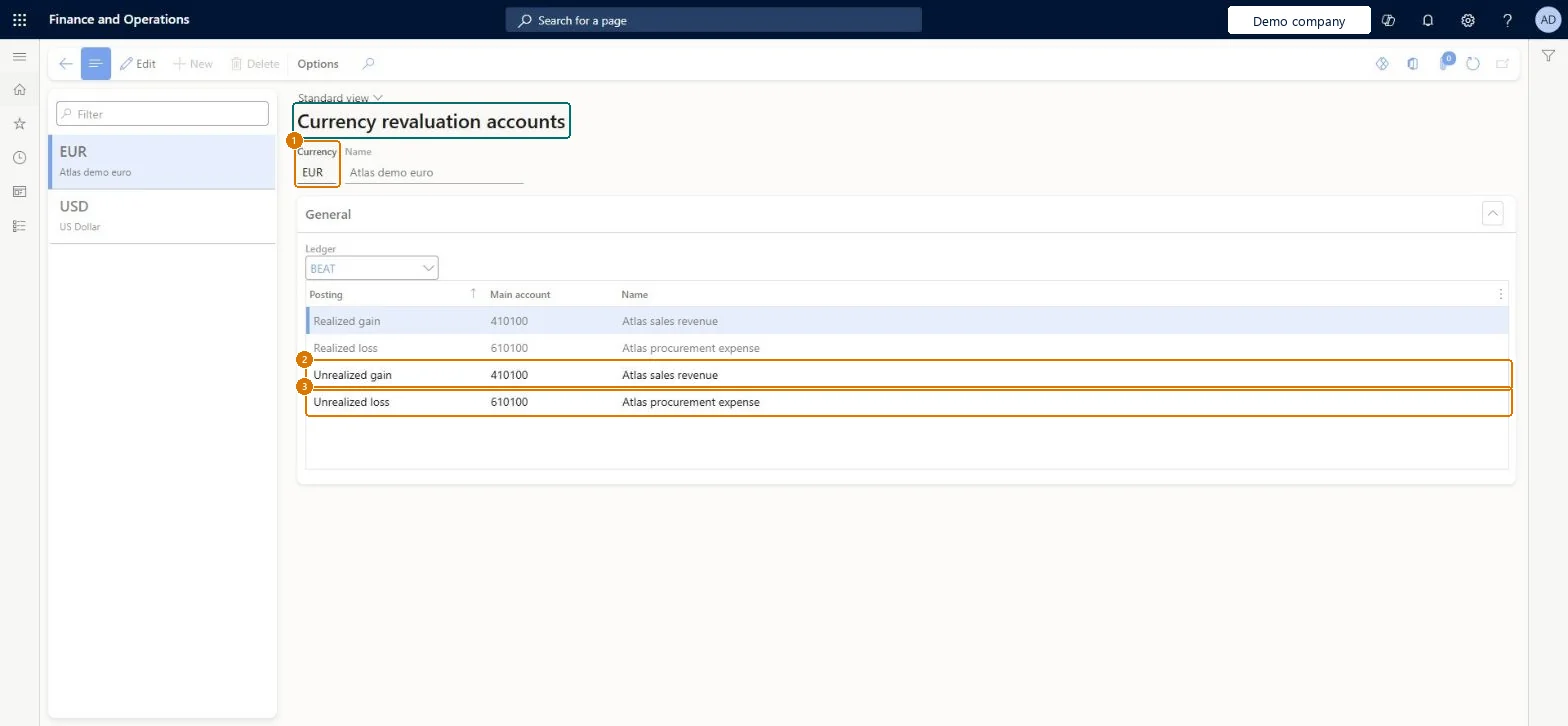Open Workspaces icon in the sidebar

click(x=19, y=192)
